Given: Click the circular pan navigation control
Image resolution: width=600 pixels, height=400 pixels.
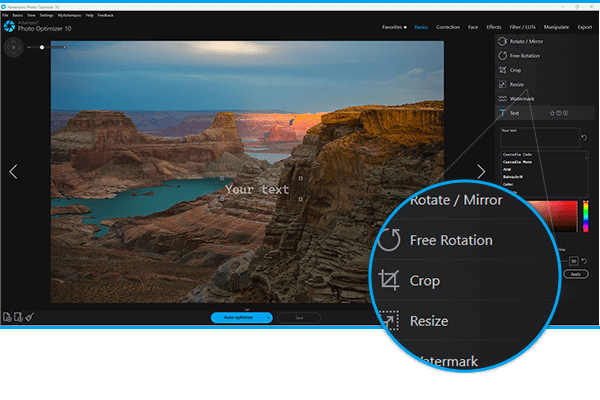Looking at the screenshot, I should click(14, 47).
